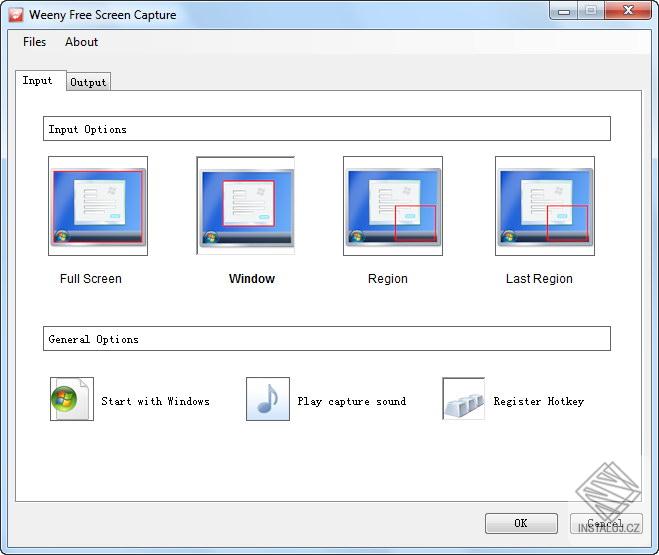Image resolution: width=659 pixels, height=555 pixels.
Task: Click the Cancel button
Action: pyautogui.click(x=606, y=523)
